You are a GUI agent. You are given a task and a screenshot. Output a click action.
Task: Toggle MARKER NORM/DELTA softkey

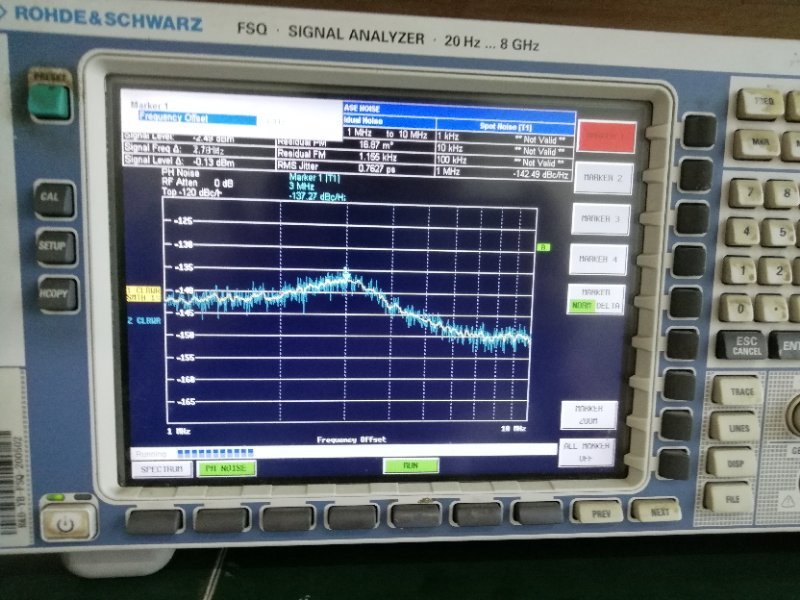pyautogui.click(x=595, y=299)
